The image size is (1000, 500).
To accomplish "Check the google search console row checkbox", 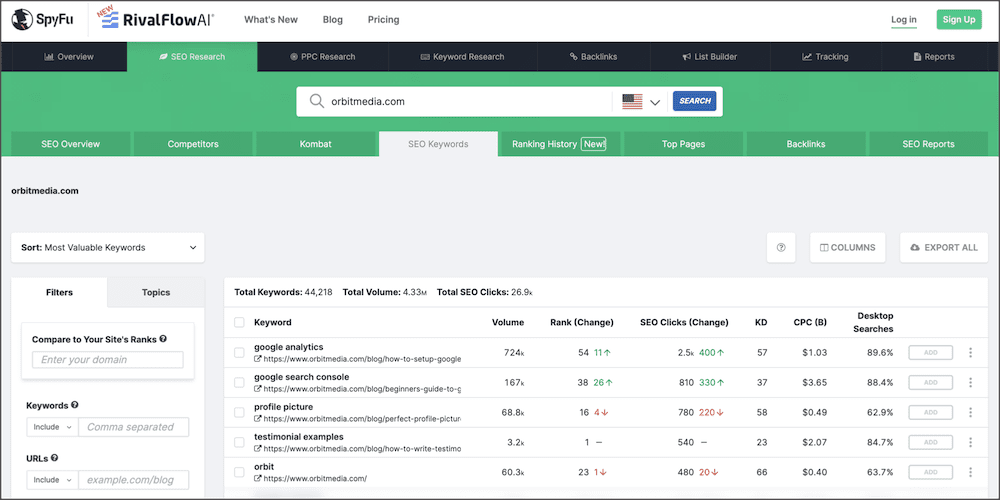I will pos(239,383).
